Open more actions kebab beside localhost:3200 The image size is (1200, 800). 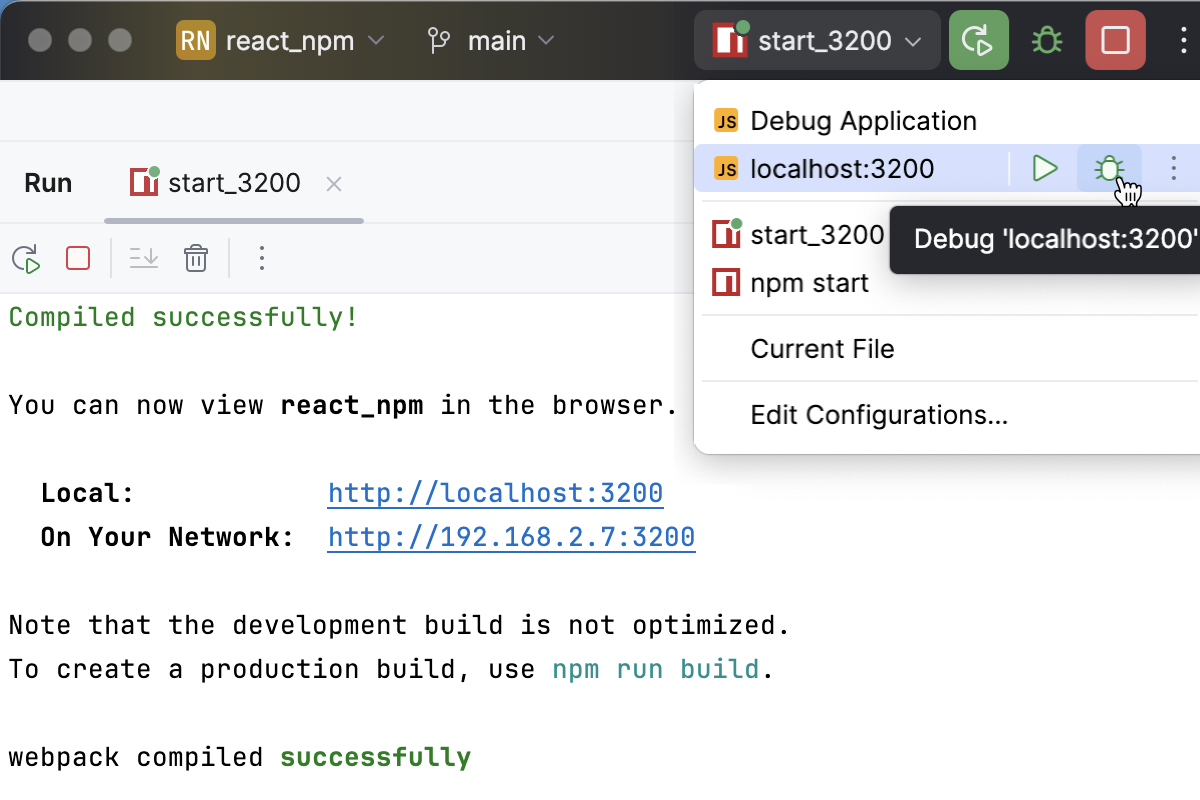1173,168
